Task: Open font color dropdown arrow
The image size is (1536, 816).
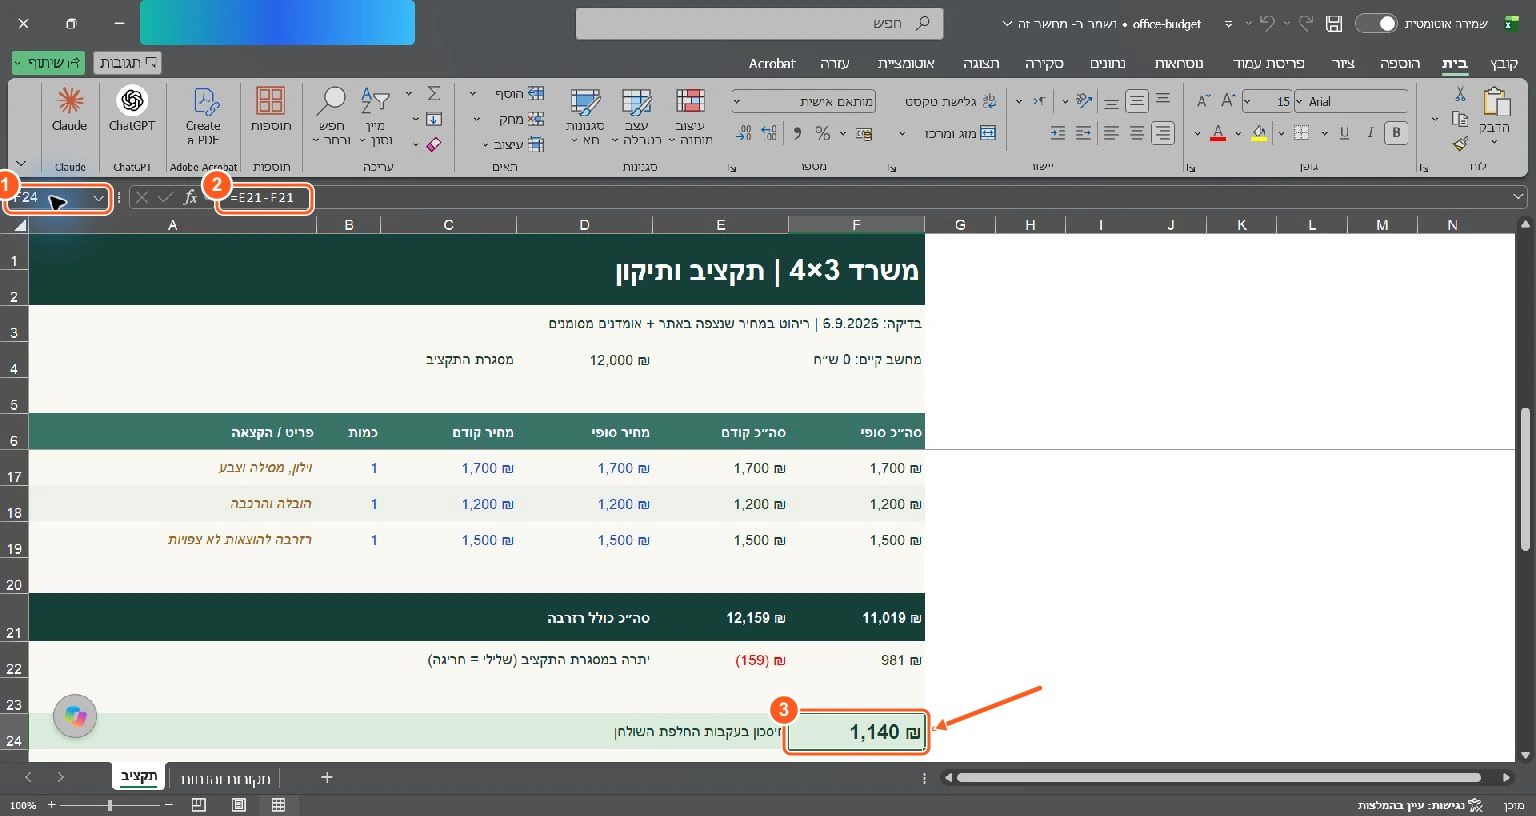Action: [1198, 133]
